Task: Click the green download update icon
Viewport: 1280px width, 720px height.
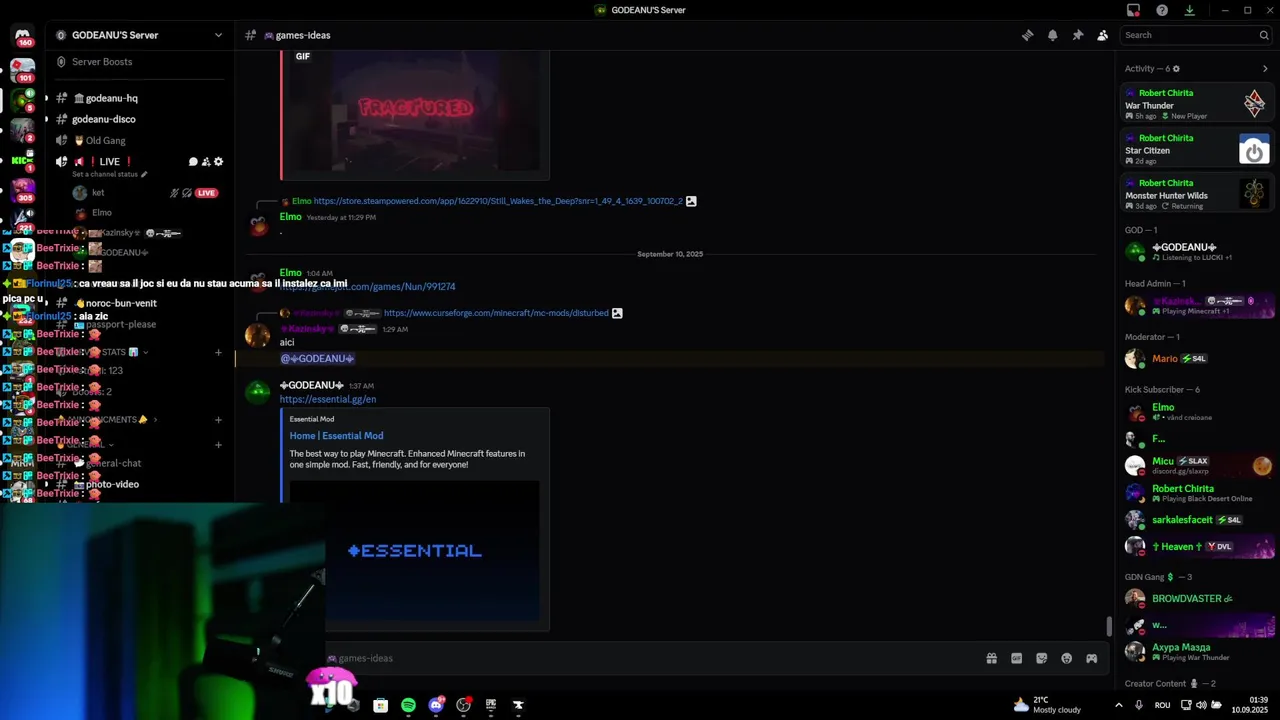Action: 1189,10
